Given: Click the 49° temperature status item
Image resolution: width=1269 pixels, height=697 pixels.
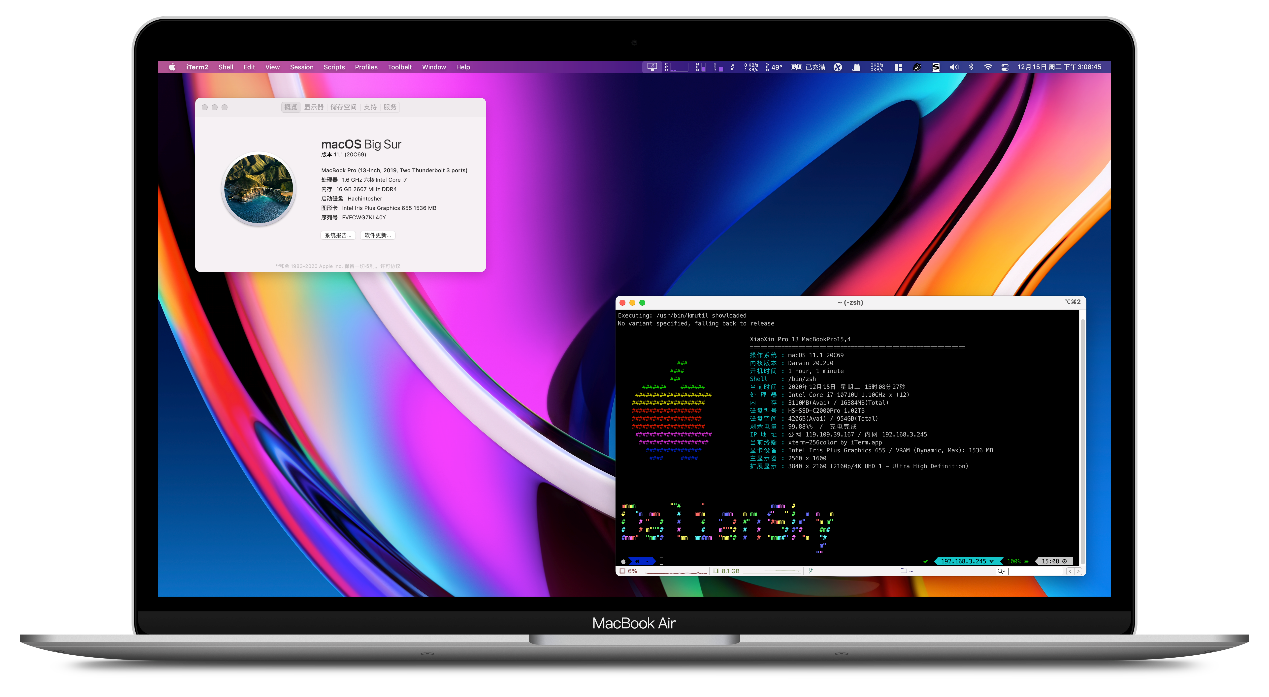Looking at the screenshot, I should [774, 67].
